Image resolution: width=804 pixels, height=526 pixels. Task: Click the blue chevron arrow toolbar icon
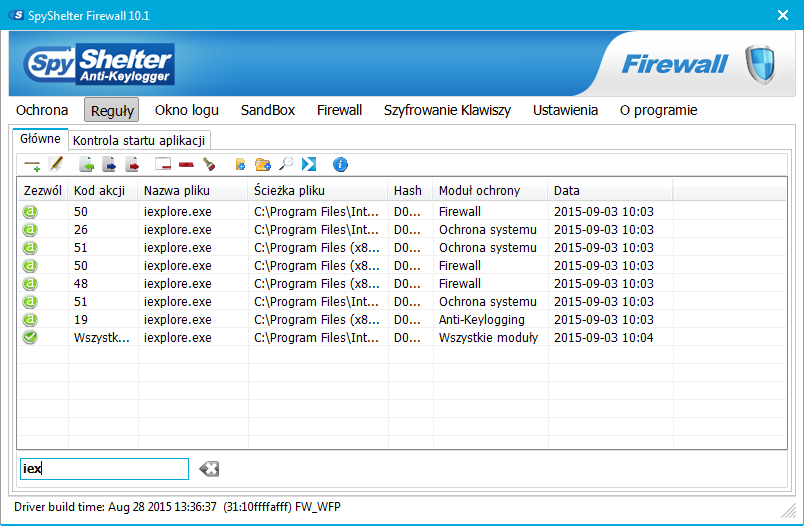309,165
